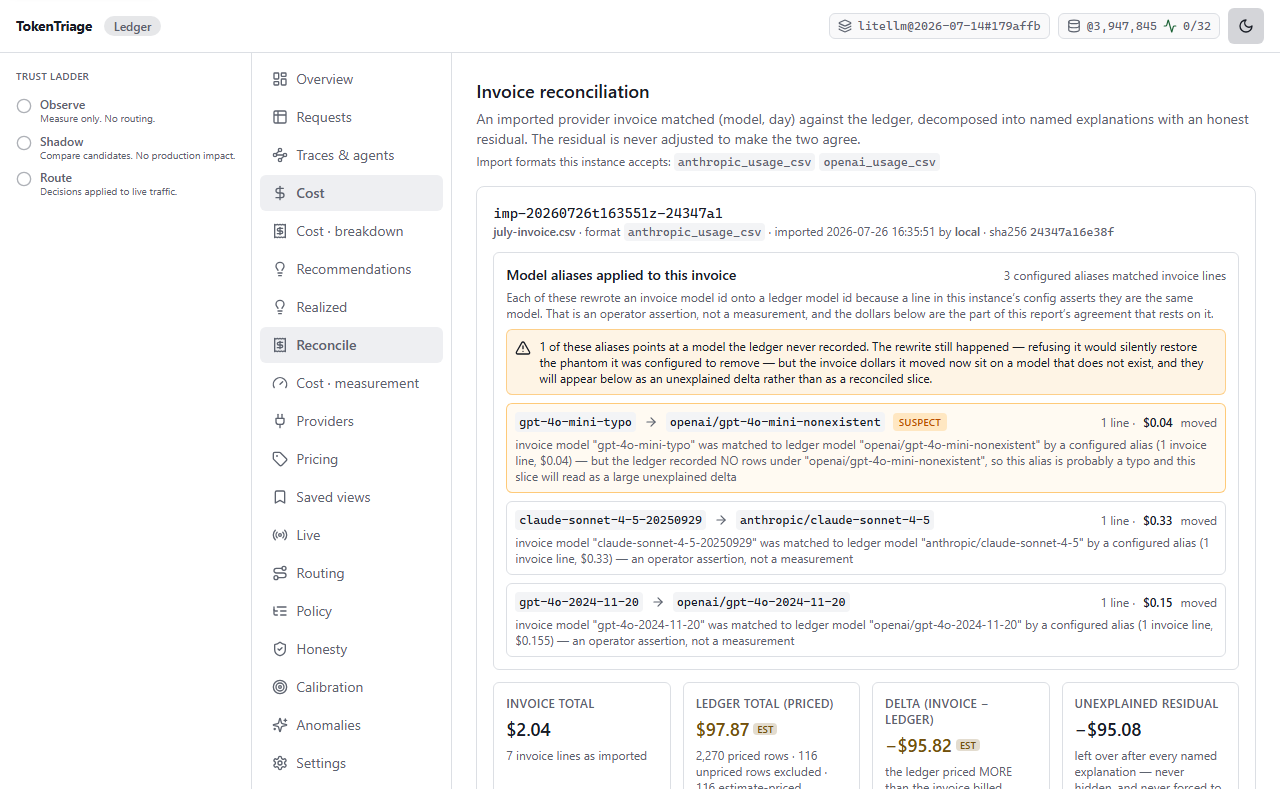
Task: Click the Invoice reconciliation heading
Action: [563, 92]
